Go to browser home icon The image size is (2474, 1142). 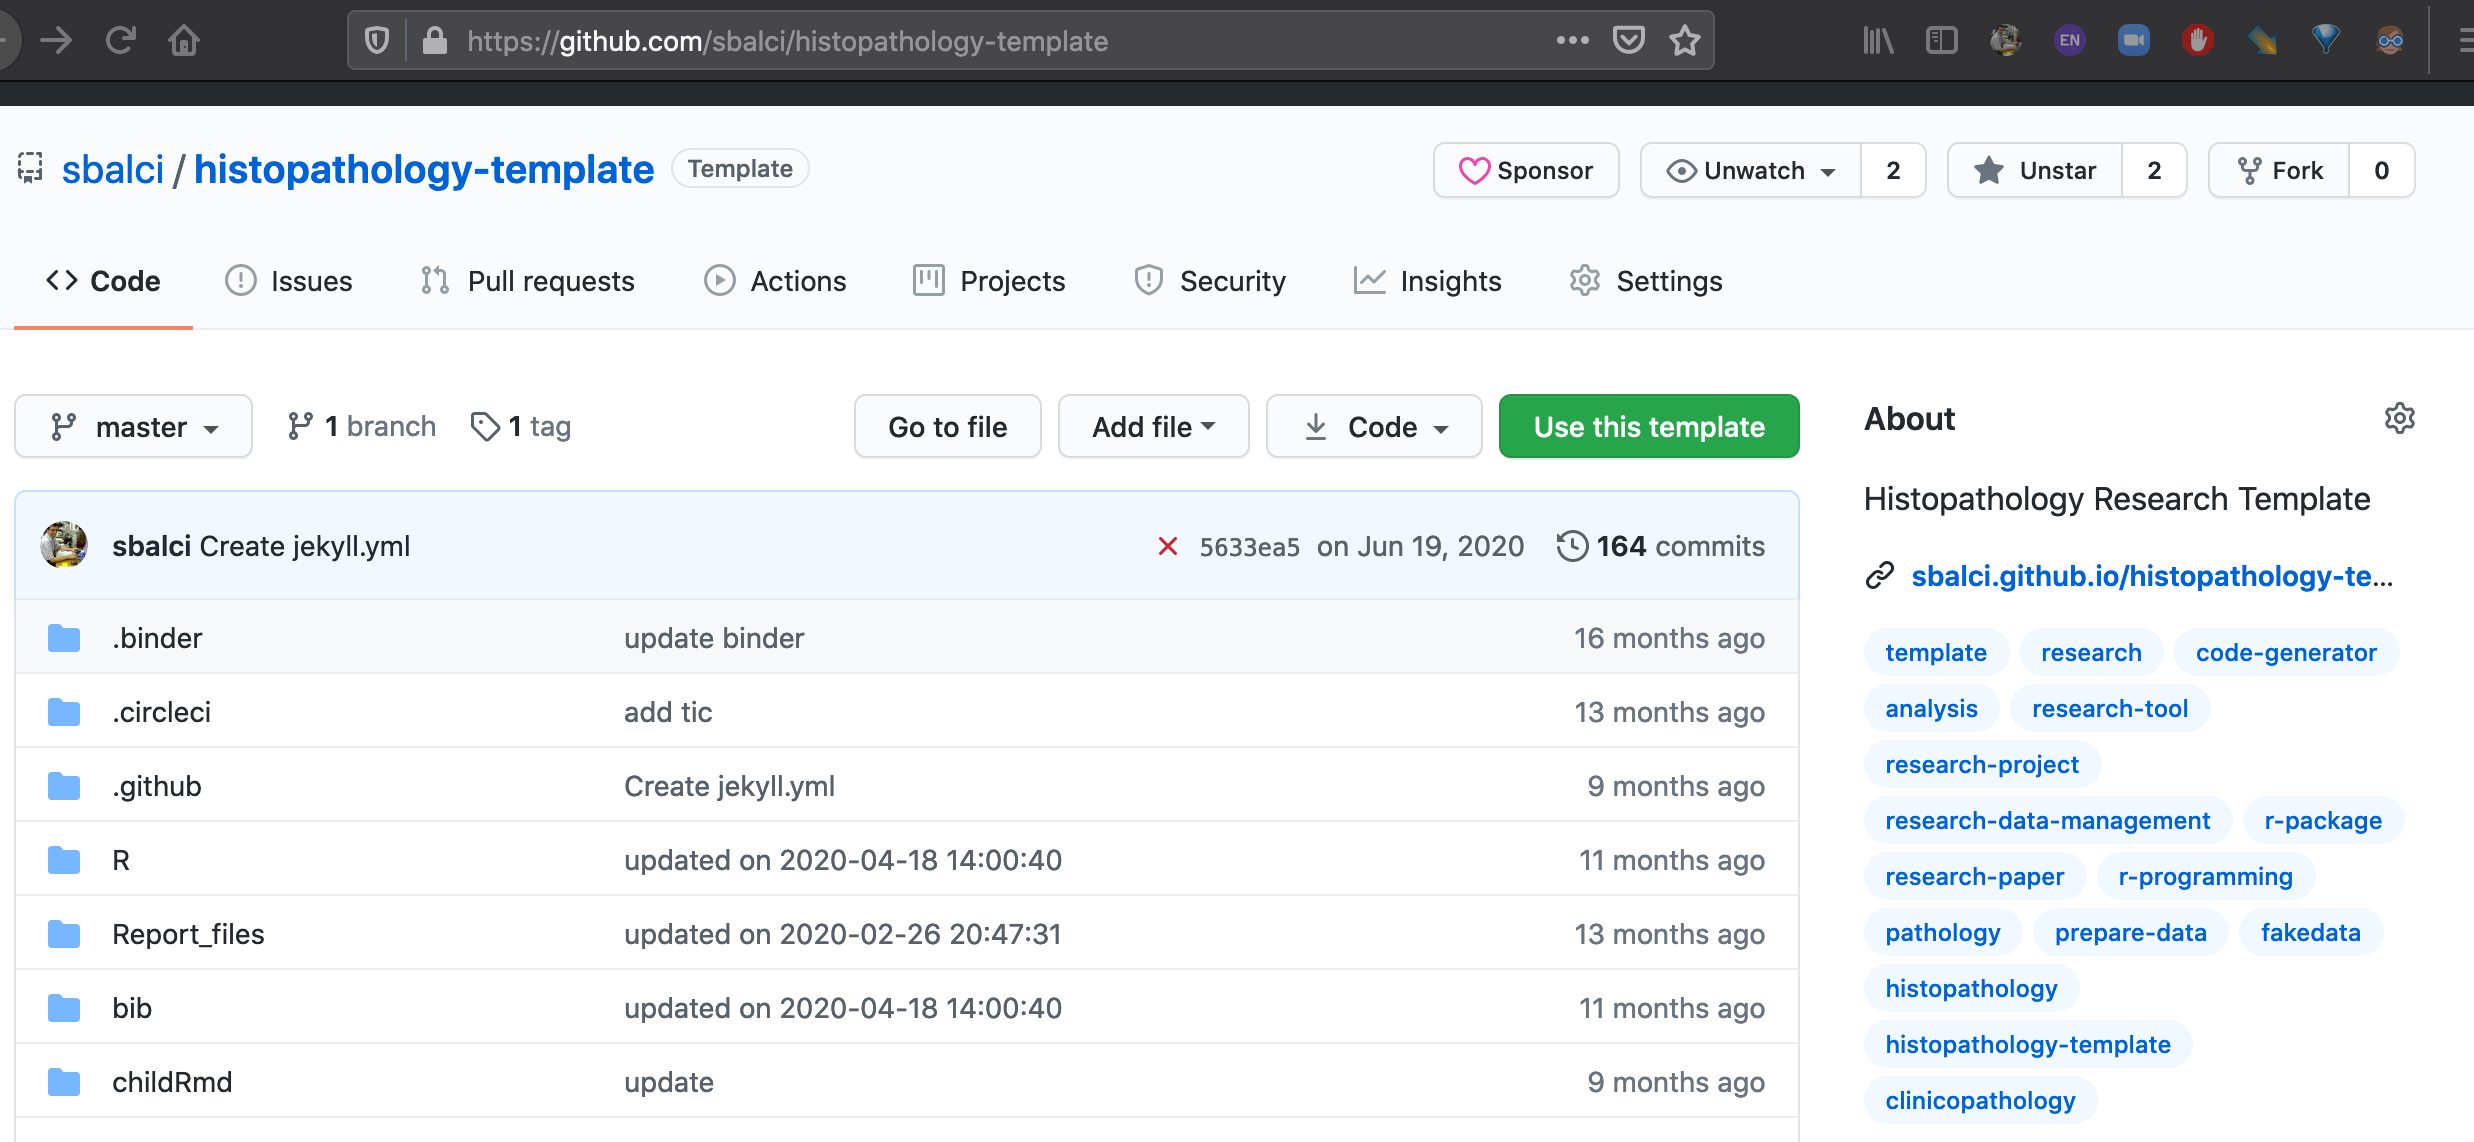click(x=184, y=41)
